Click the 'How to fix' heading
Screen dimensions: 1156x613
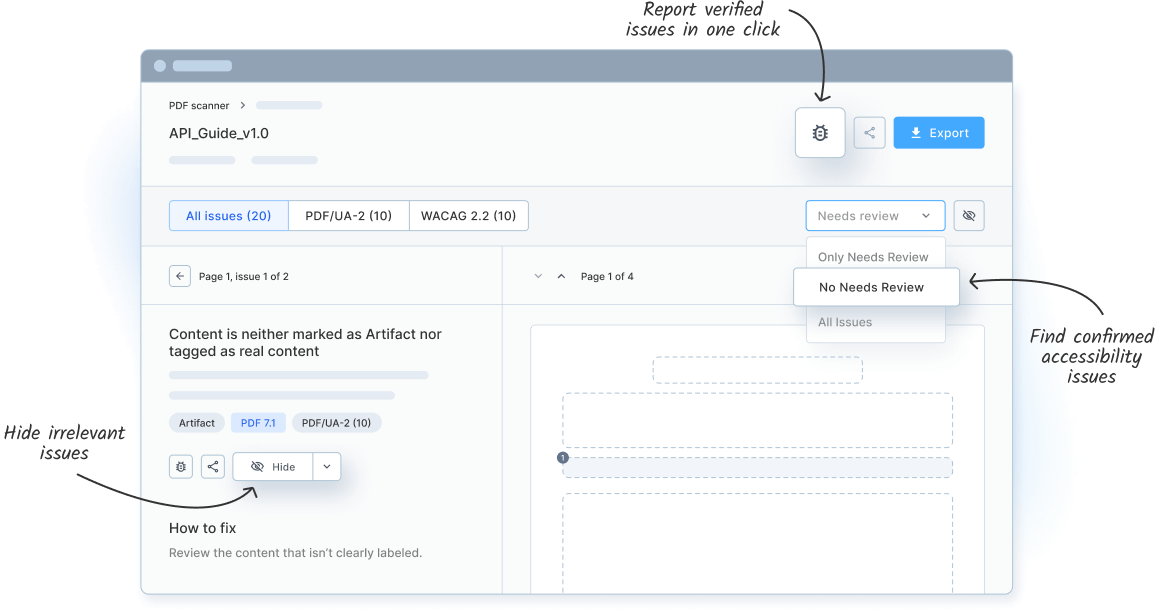[x=203, y=528]
